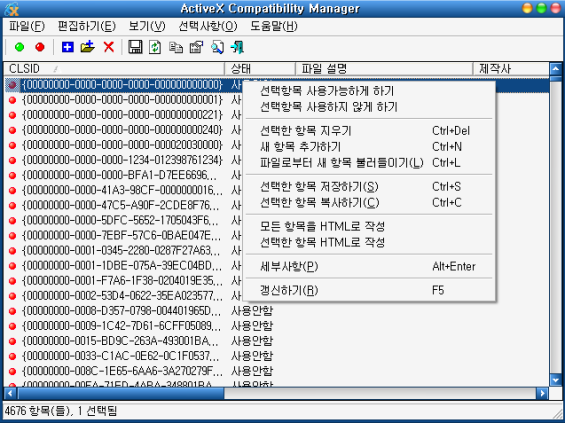Click the vertical scrollbar down arrow
The width and height of the screenshot is (565, 423).
556,380
